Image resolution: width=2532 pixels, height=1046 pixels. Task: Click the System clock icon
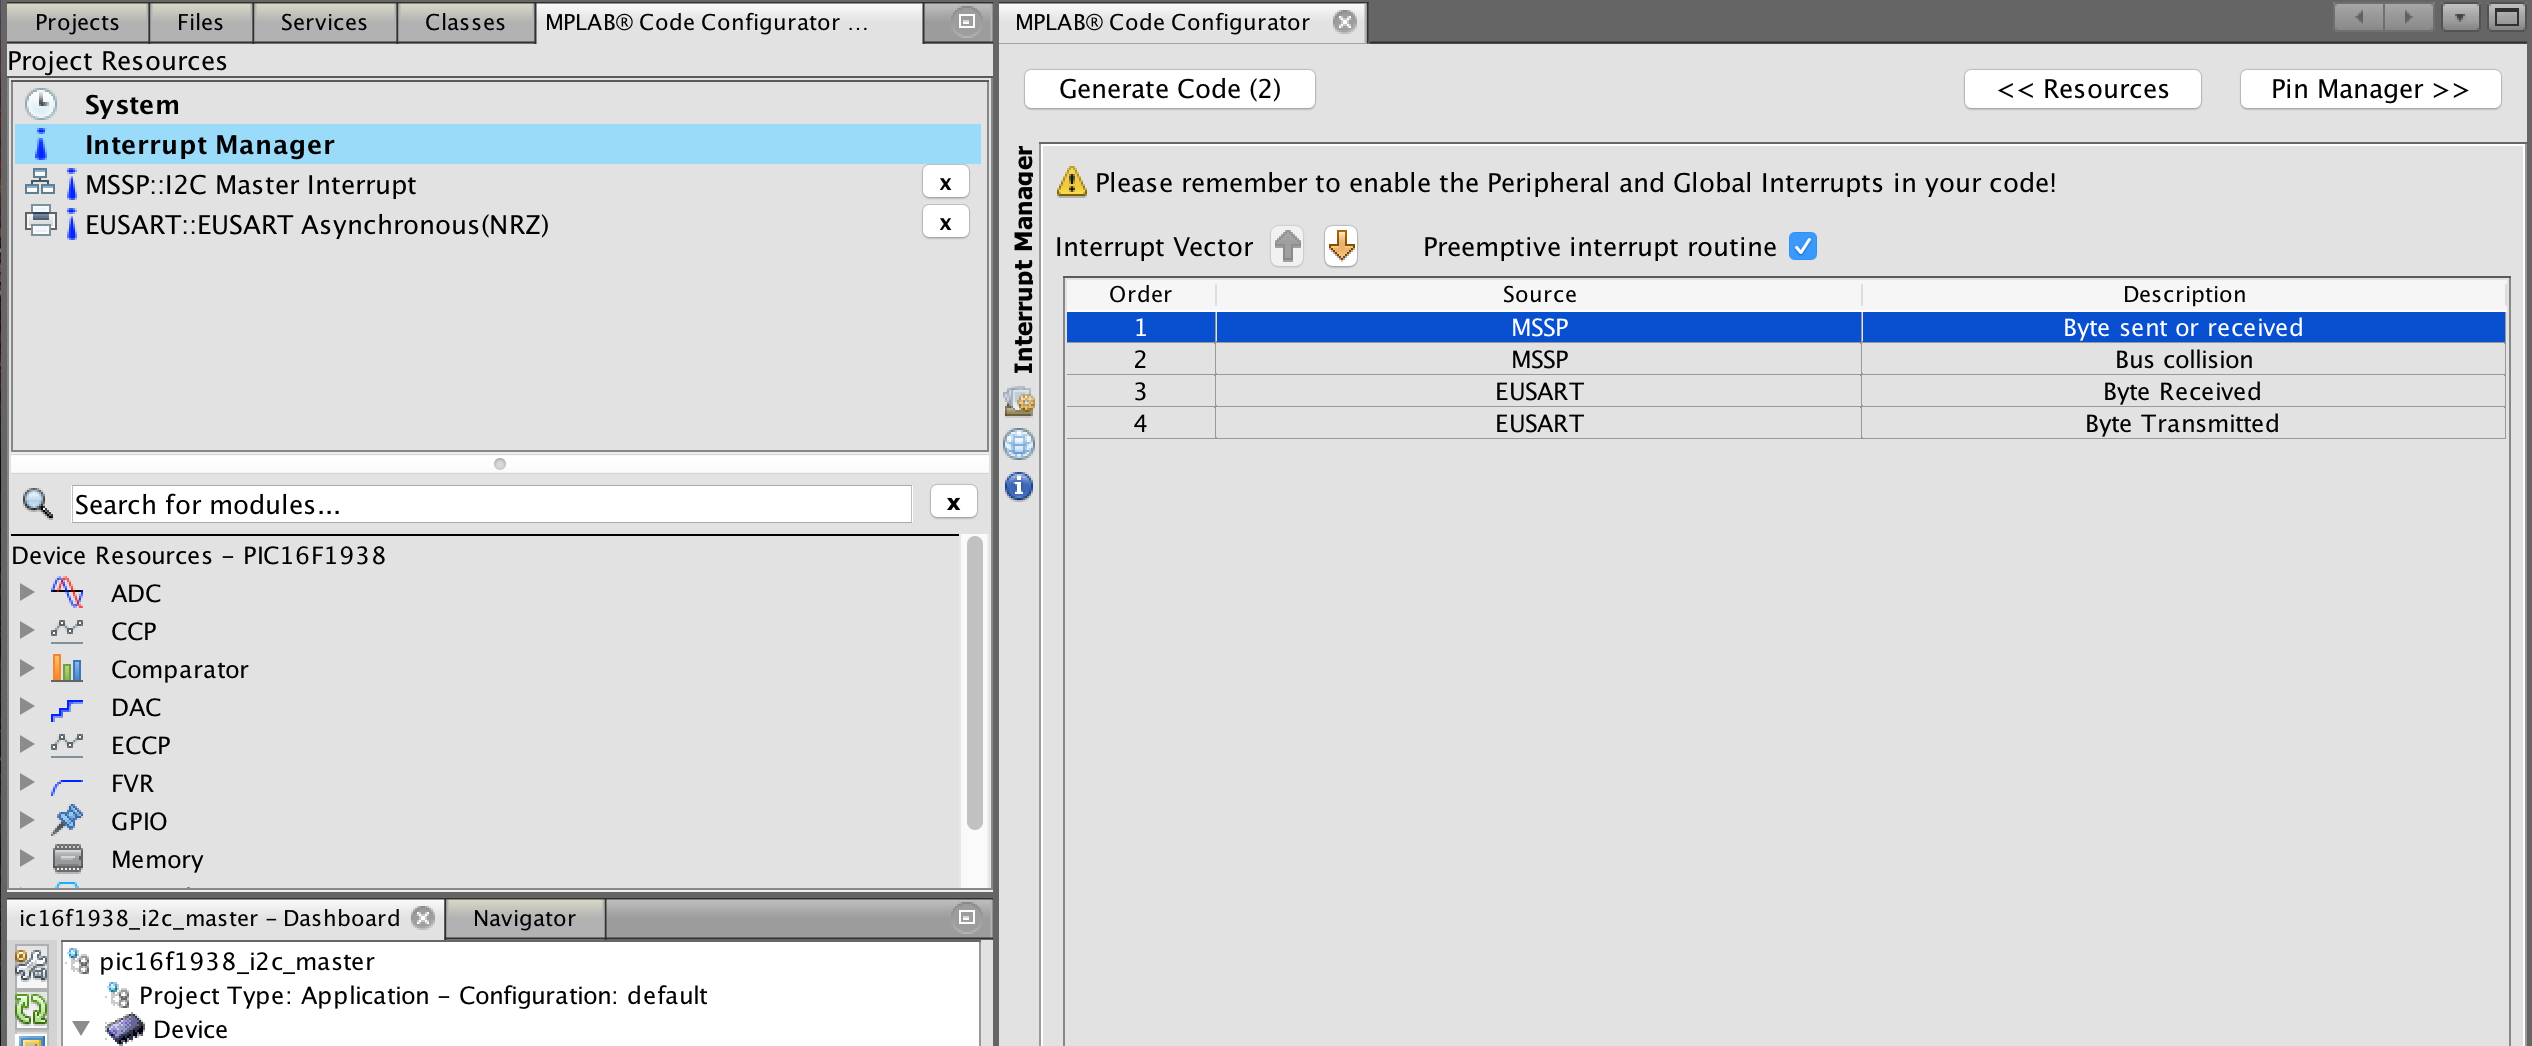[x=41, y=104]
